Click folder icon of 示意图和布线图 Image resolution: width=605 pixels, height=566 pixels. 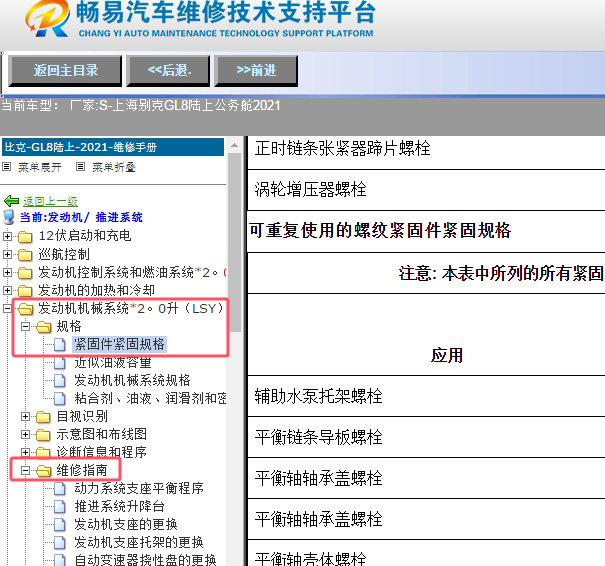pyautogui.click(x=43, y=434)
